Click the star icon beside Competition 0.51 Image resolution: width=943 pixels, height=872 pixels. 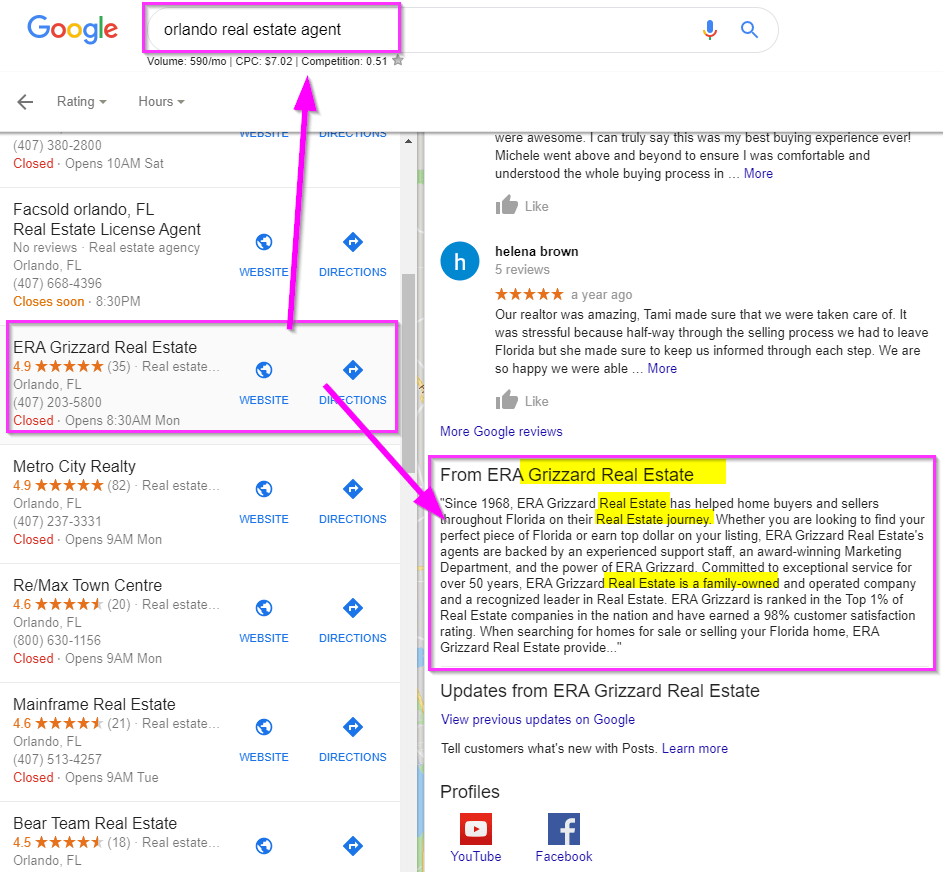click(x=398, y=60)
